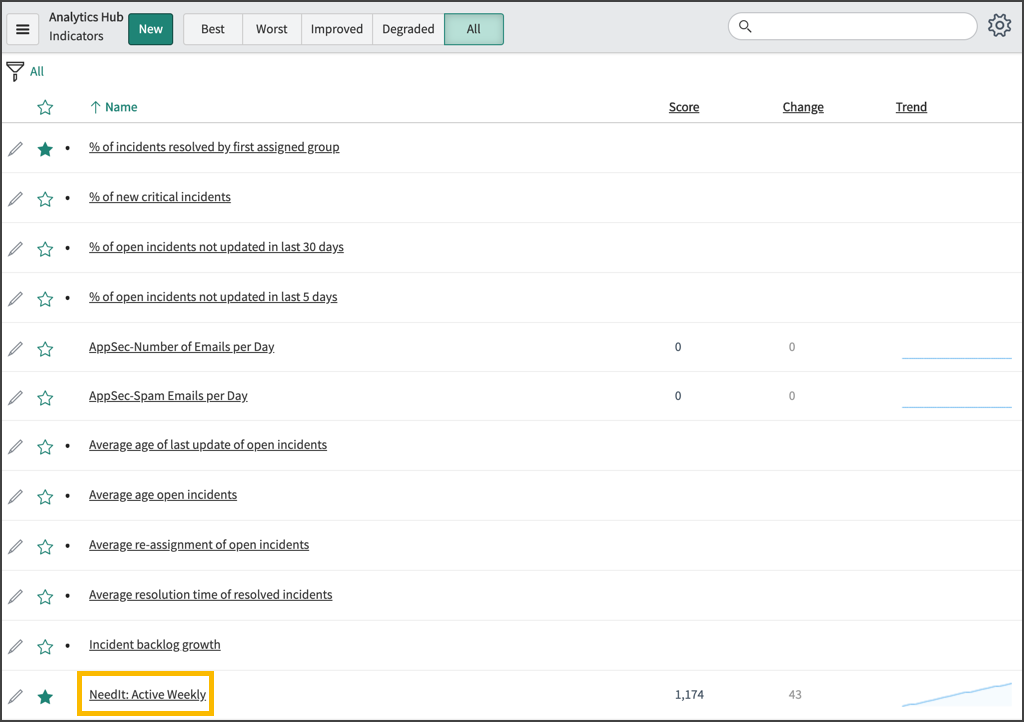Open Analytics Hub settings gear

tap(999, 25)
